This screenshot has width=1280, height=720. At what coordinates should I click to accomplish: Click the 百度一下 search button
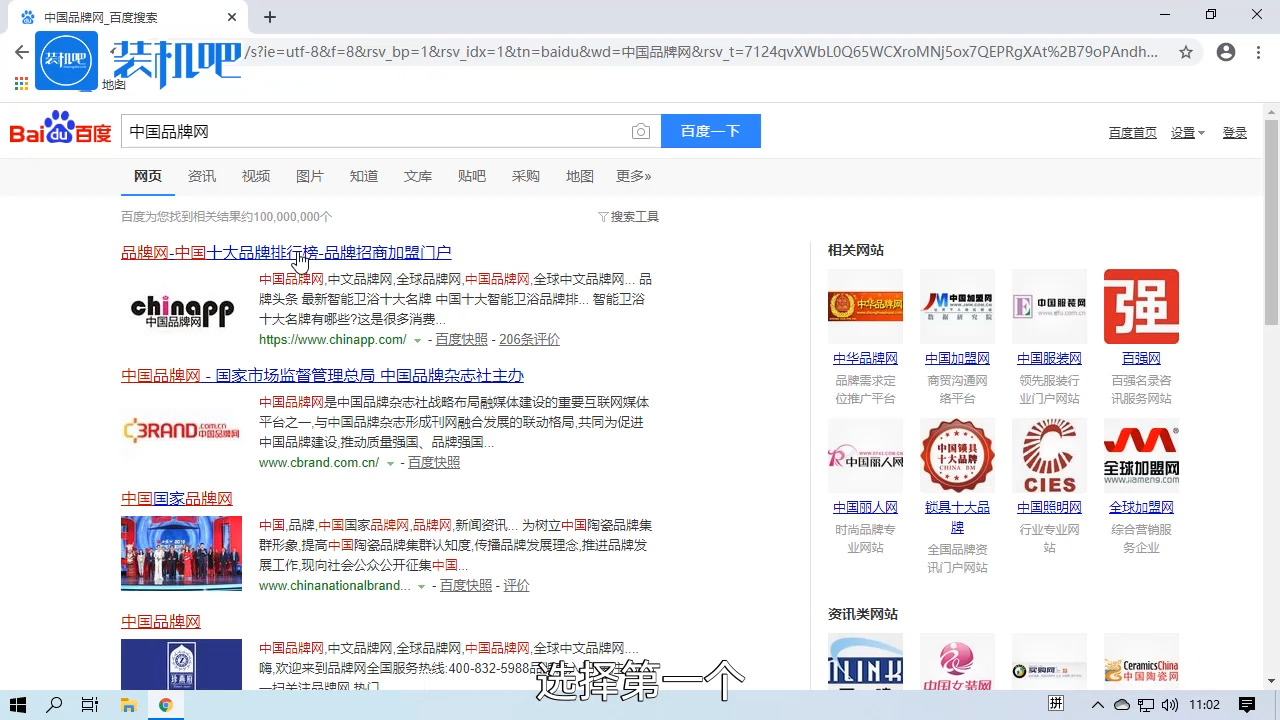(x=710, y=131)
